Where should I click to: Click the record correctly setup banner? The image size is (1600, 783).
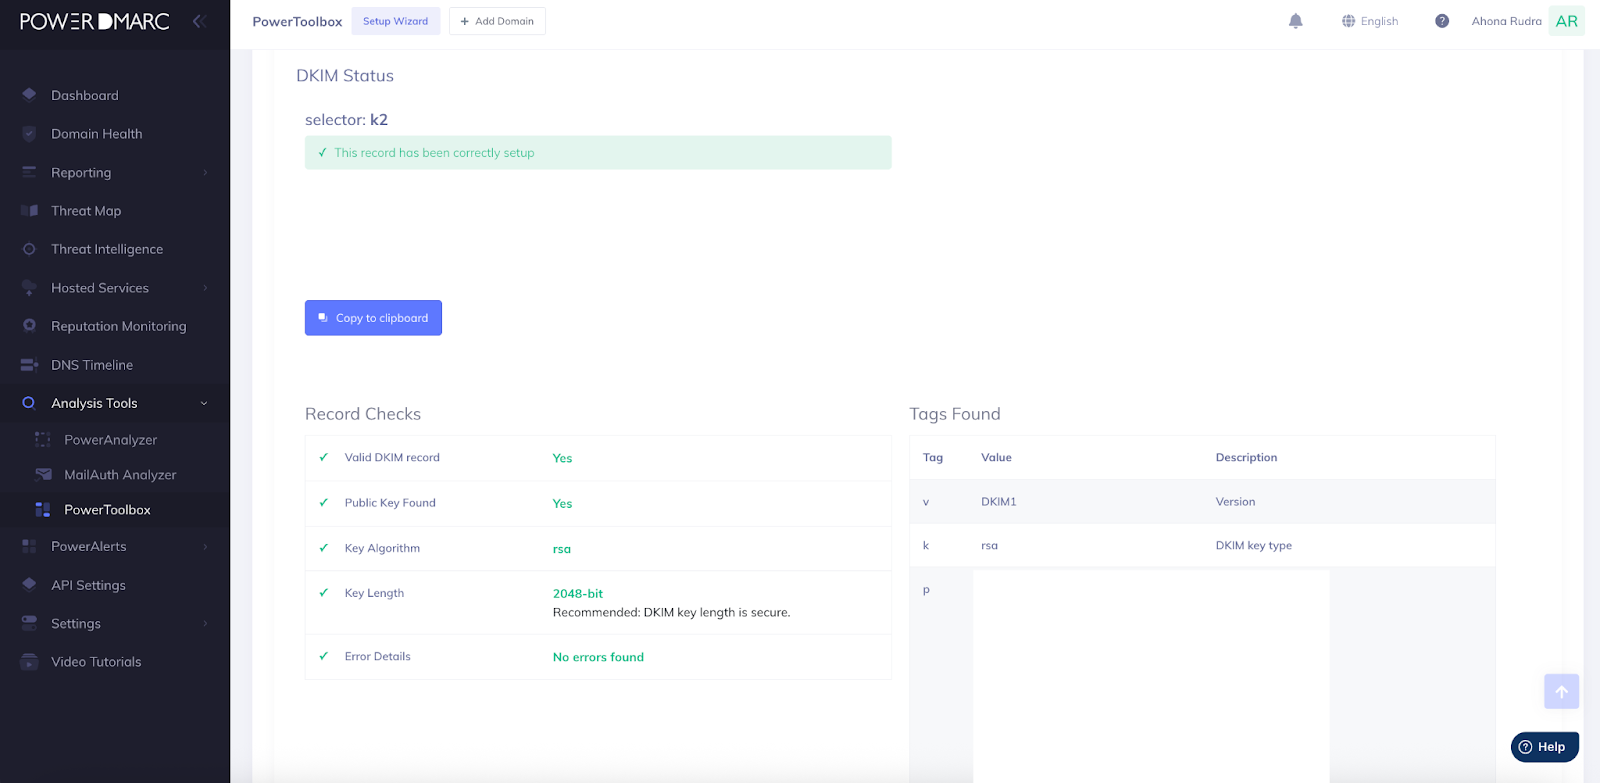[598, 153]
